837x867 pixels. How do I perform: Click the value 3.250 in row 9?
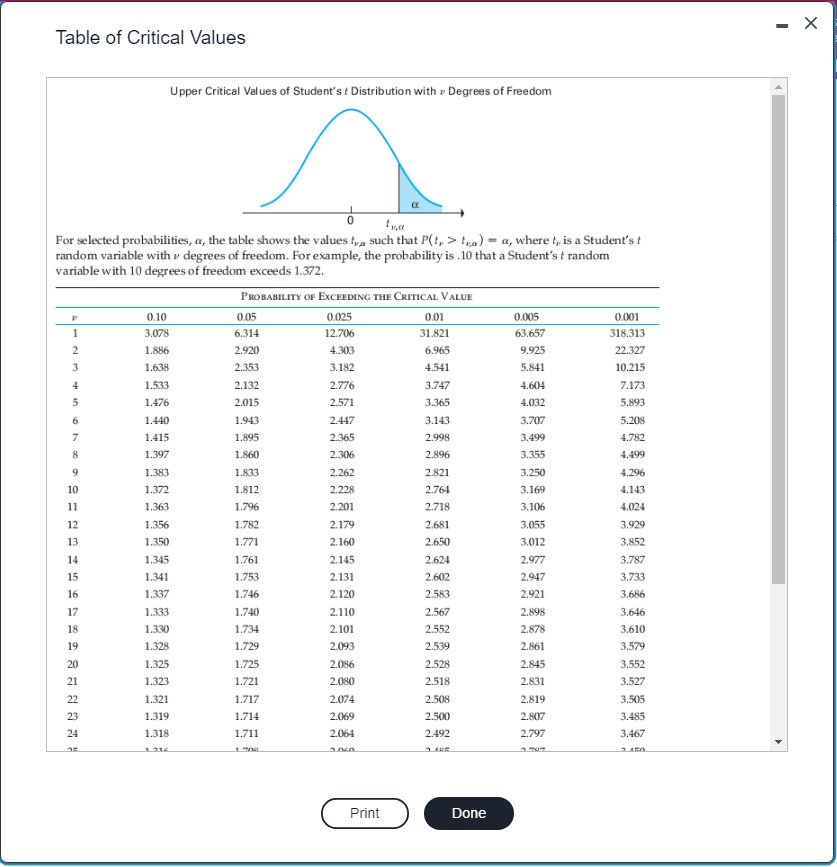point(532,472)
